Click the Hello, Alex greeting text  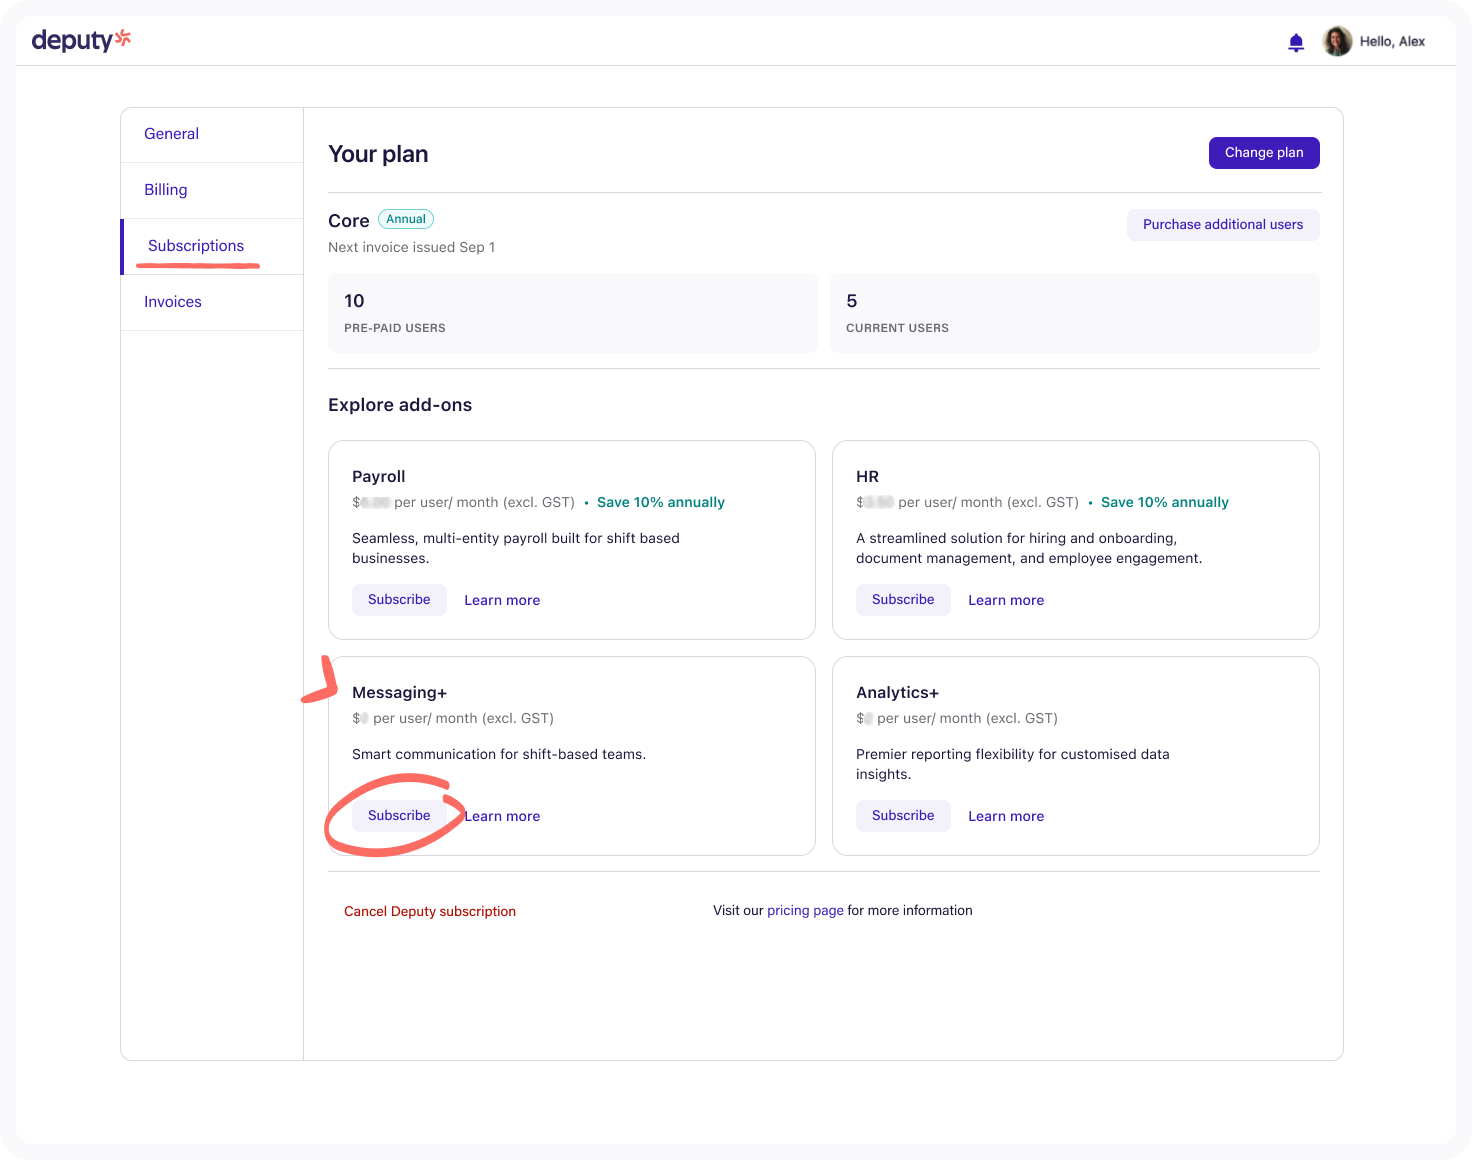pyautogui.click(x=1392, y=42)
